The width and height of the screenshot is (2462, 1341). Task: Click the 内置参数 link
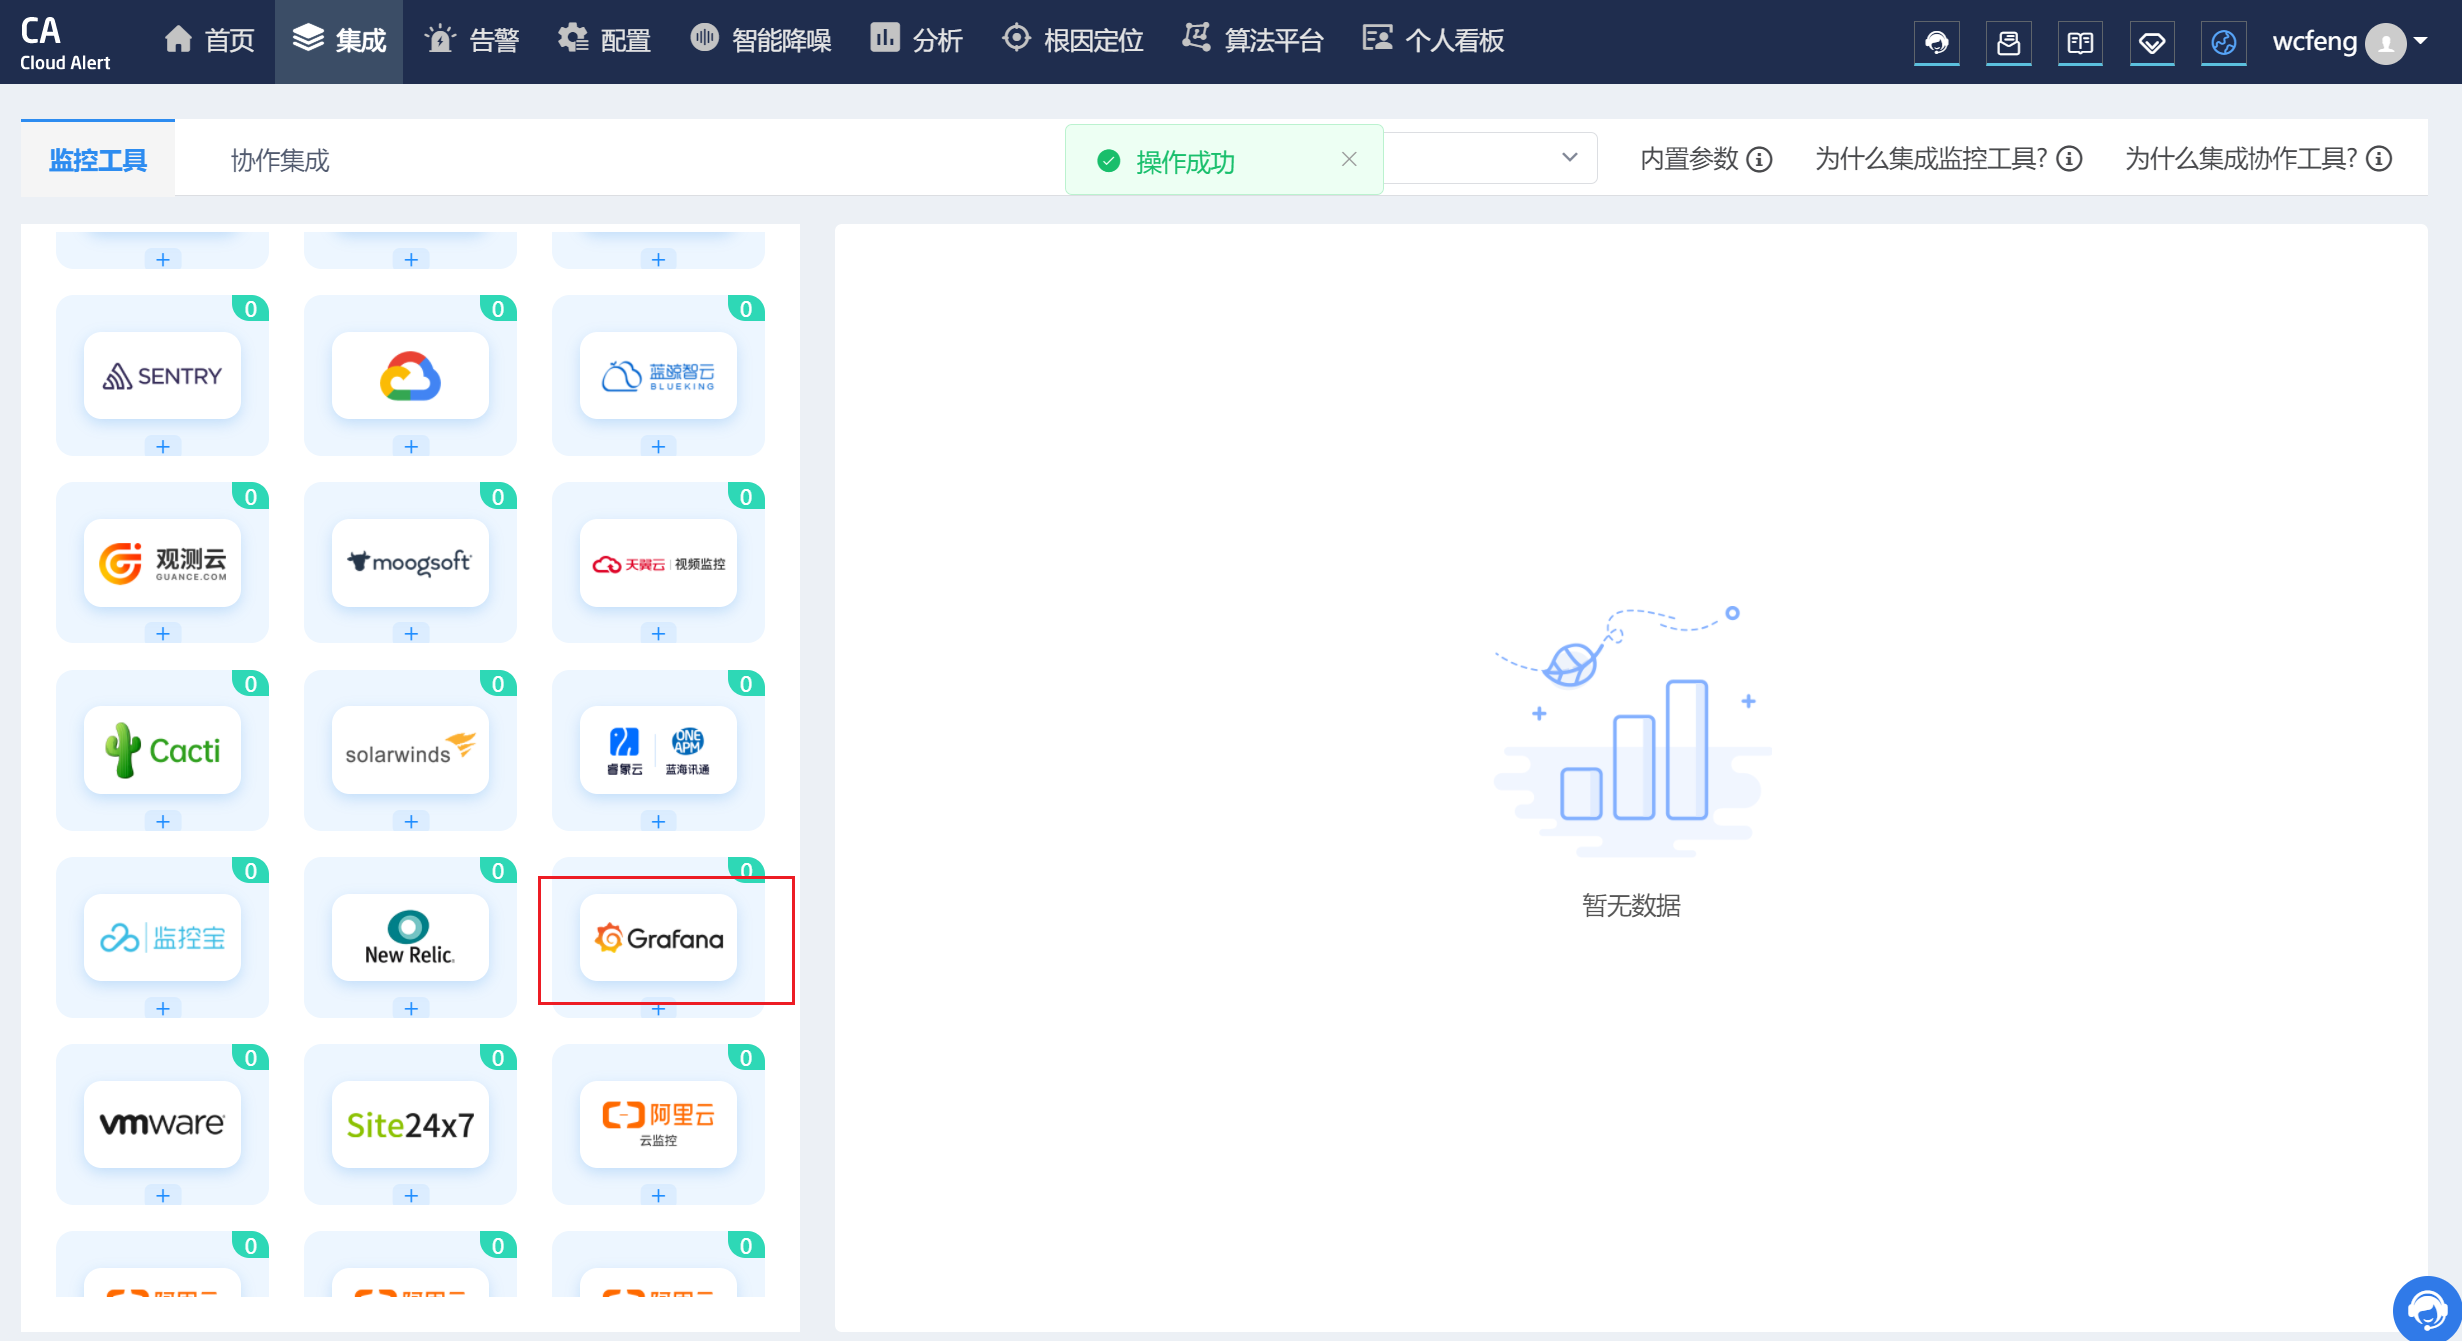(x=1689, y=159)
